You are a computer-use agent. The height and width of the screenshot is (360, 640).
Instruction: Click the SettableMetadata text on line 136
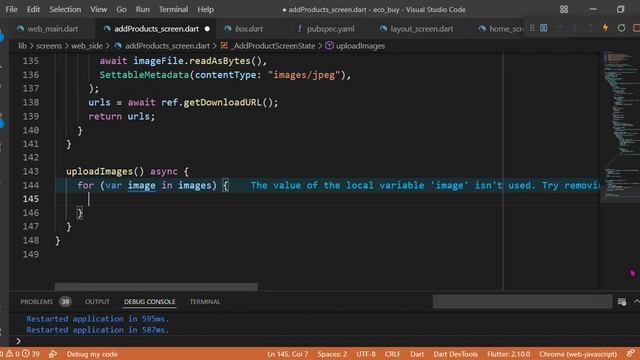(144, 75)
